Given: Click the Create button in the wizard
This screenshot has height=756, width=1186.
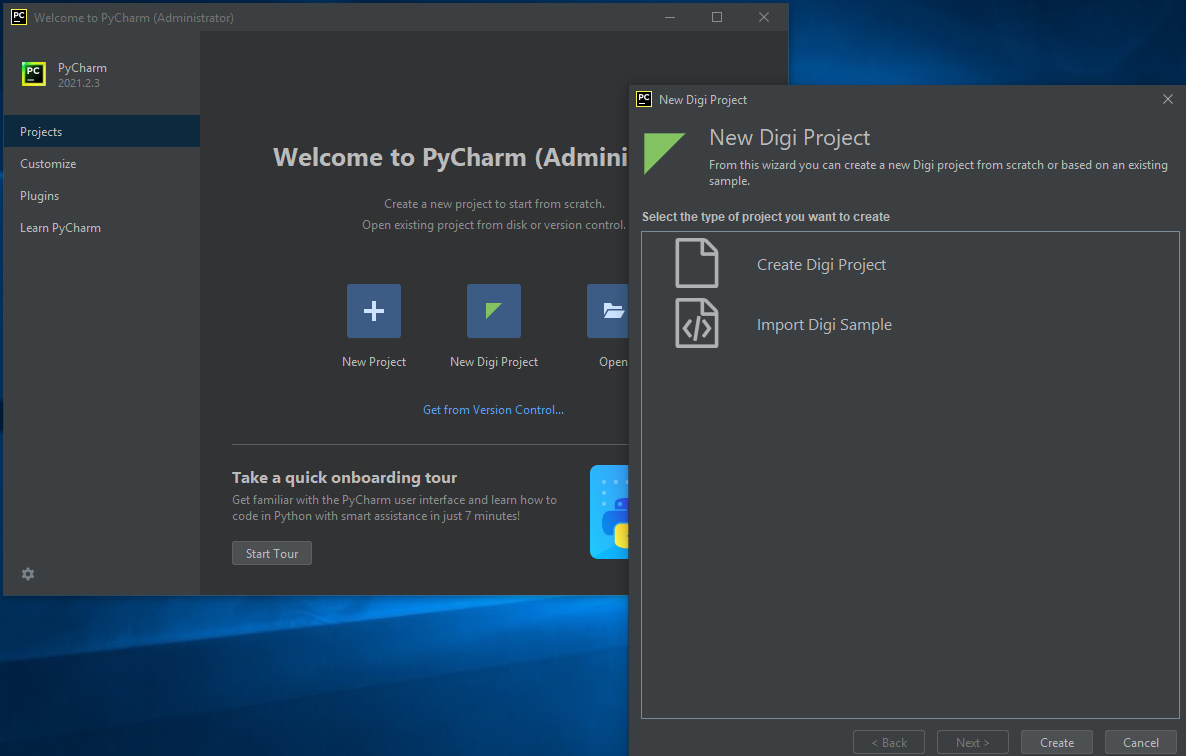Looking at the screenshot, I should tap(1057, 742).
